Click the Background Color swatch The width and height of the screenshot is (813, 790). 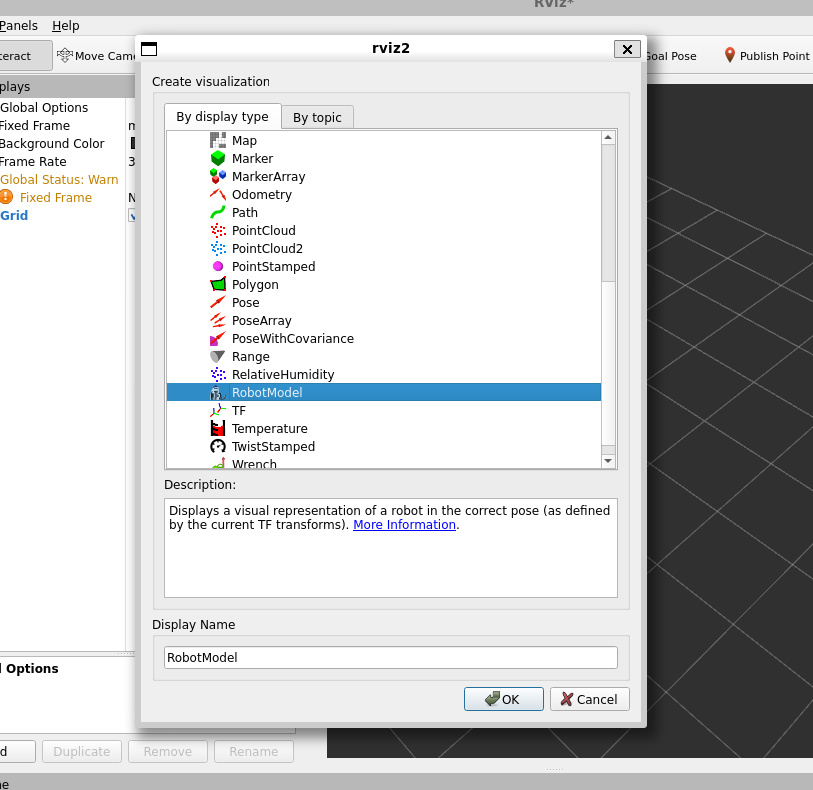[133, 143]
